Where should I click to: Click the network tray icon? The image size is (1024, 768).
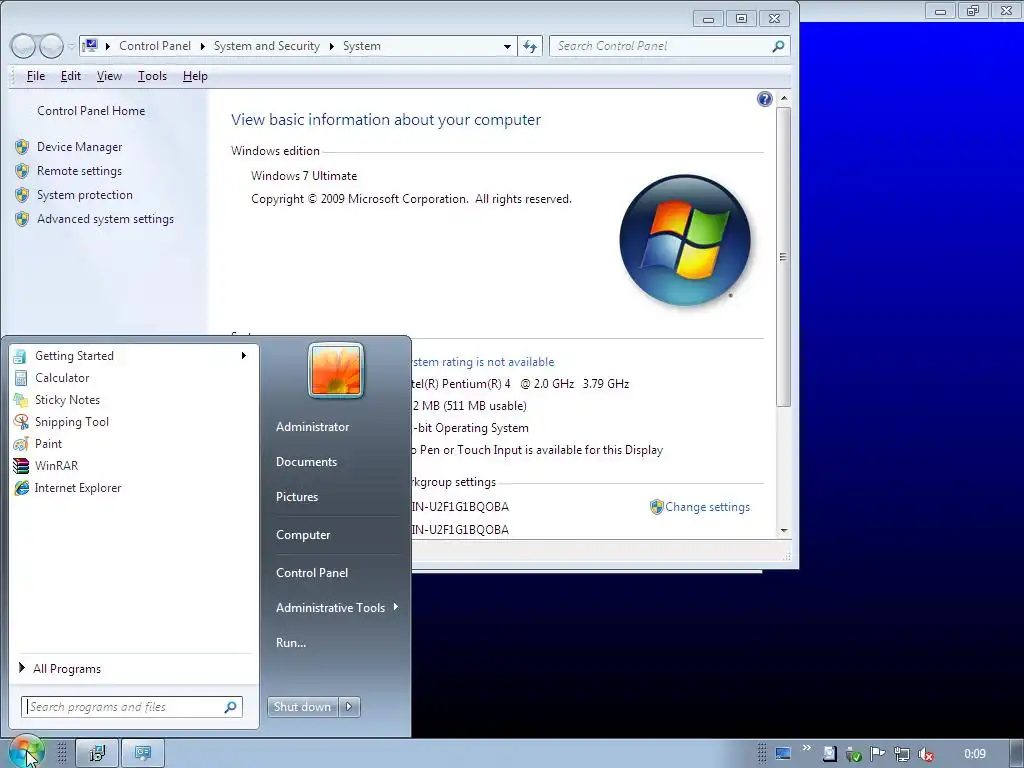click(901, 754)
